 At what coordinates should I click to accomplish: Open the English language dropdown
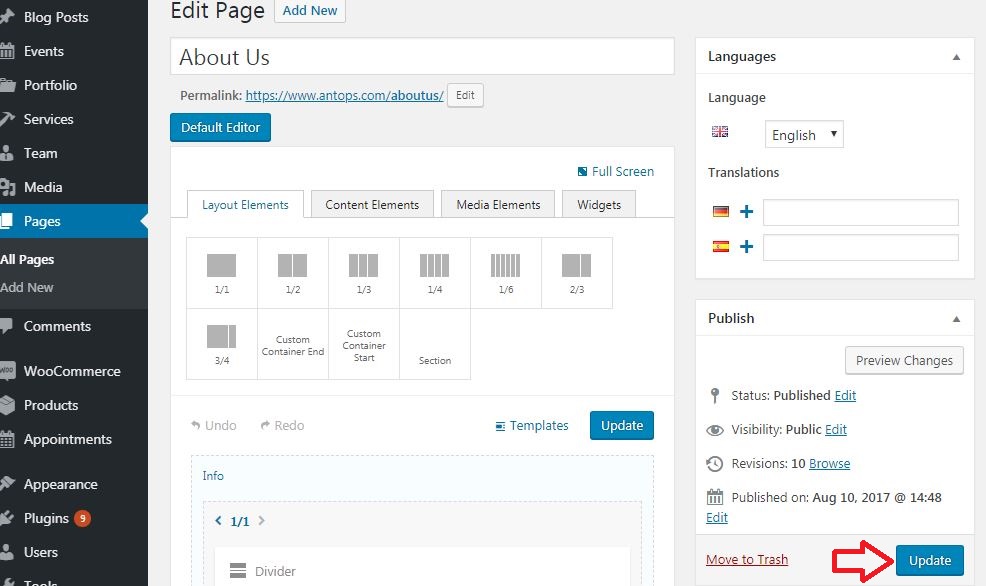coord(804,135)
